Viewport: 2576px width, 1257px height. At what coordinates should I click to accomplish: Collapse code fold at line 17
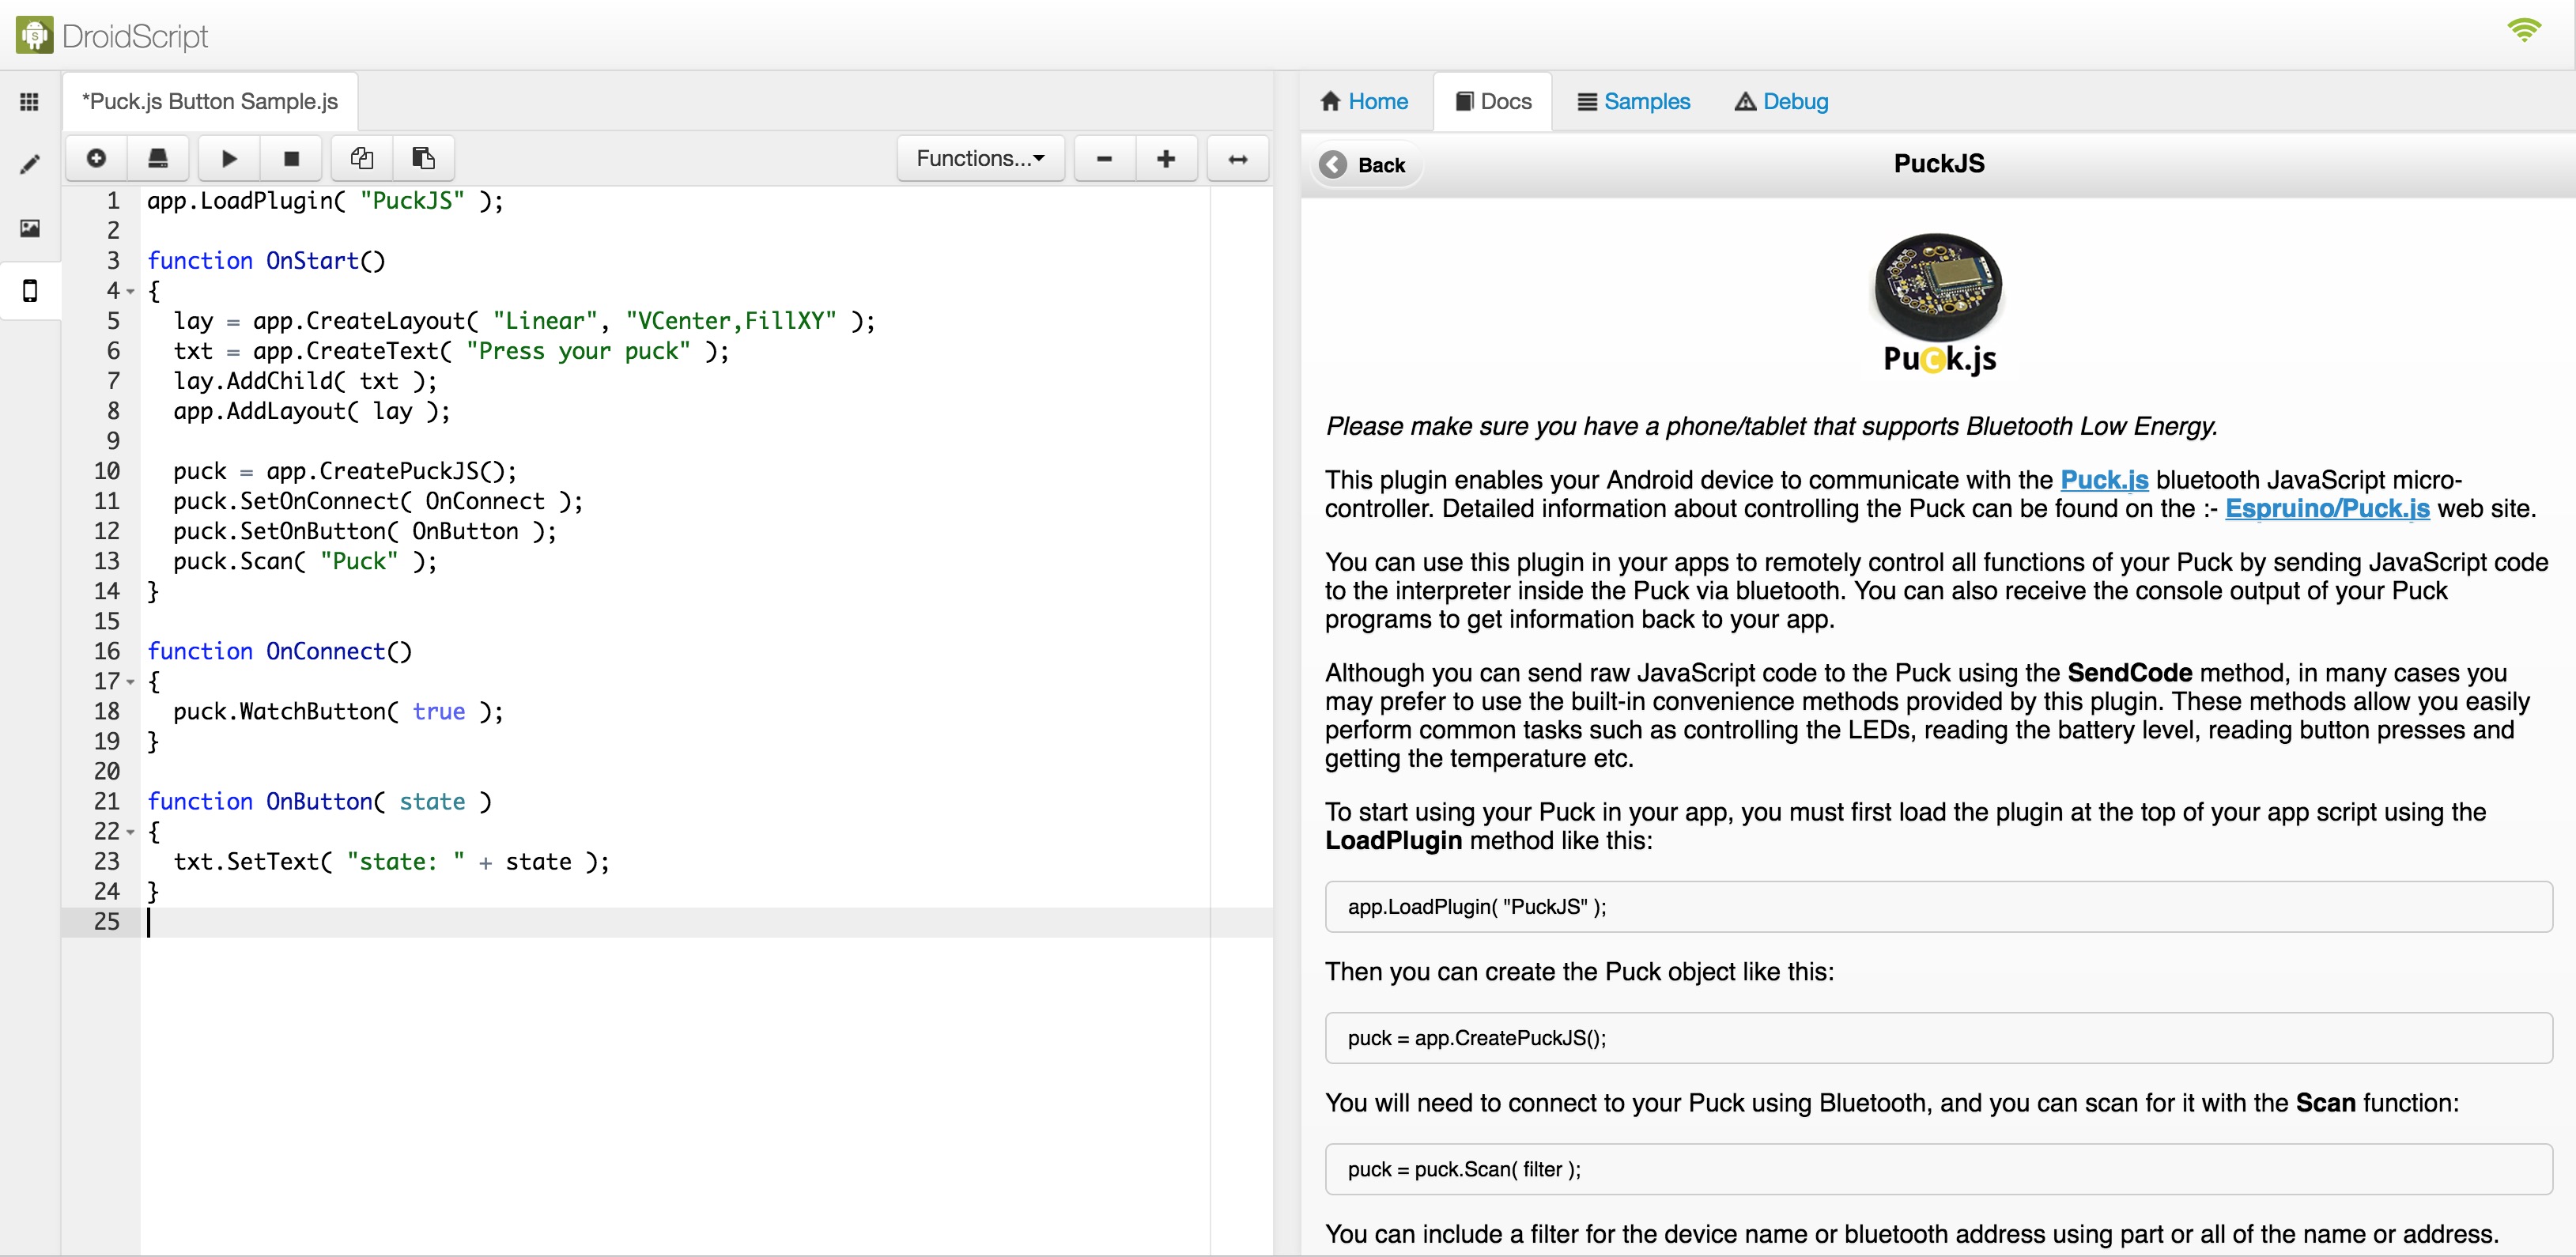(x=130, y=682)
